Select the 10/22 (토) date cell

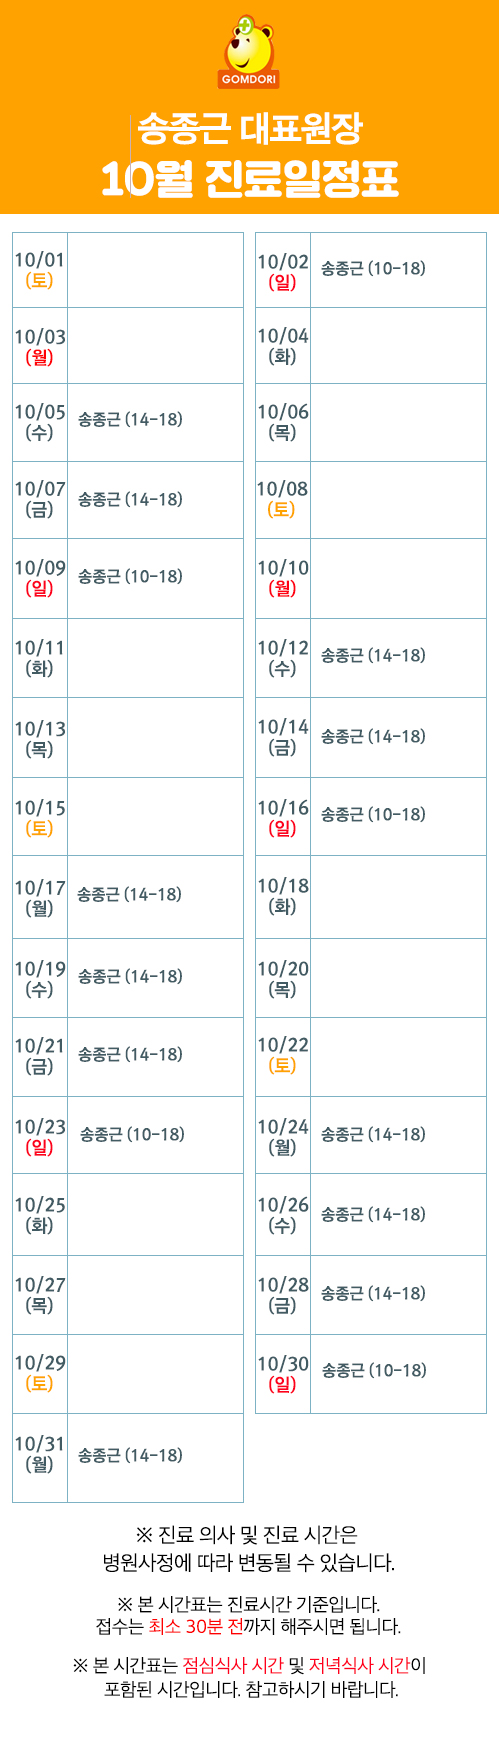[x=283, y=1055]
